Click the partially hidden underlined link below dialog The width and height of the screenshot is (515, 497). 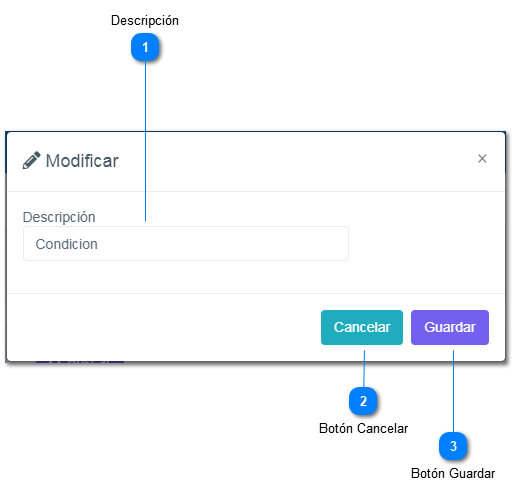point(80,361)
